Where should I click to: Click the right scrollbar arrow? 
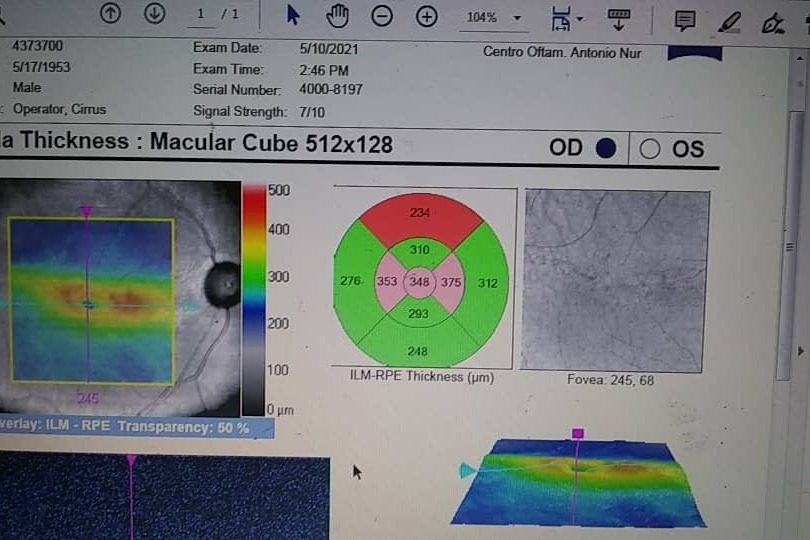(x=799, y=351)
